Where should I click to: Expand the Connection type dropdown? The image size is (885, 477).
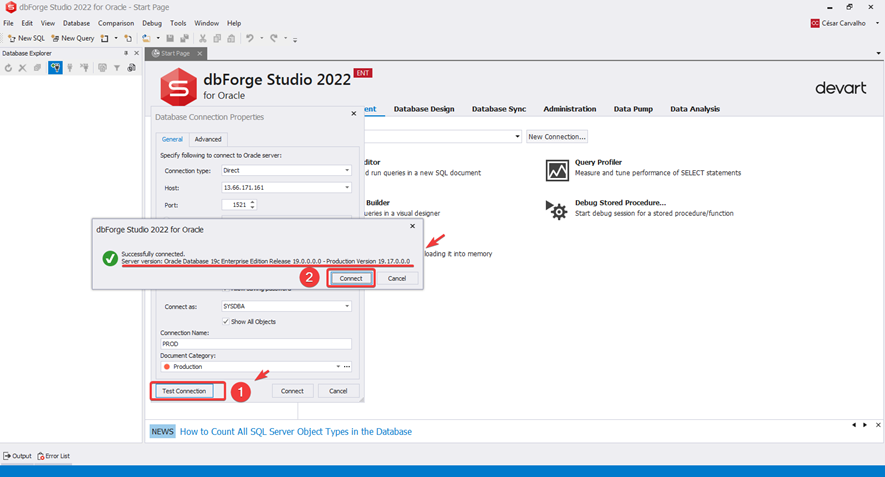pyautogui.click(x=347, y=171)
